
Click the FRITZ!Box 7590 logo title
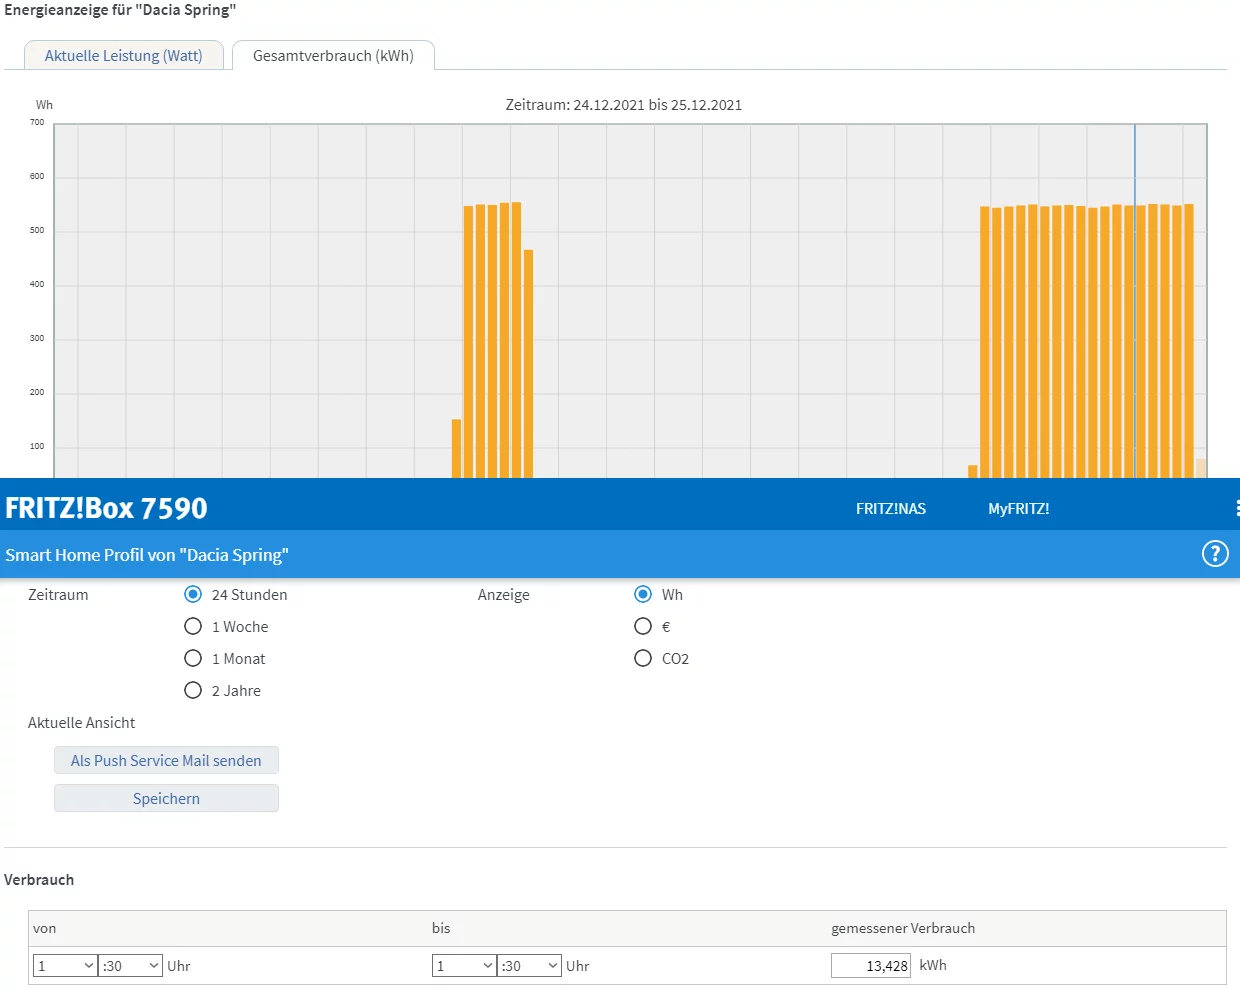(106, 508)
